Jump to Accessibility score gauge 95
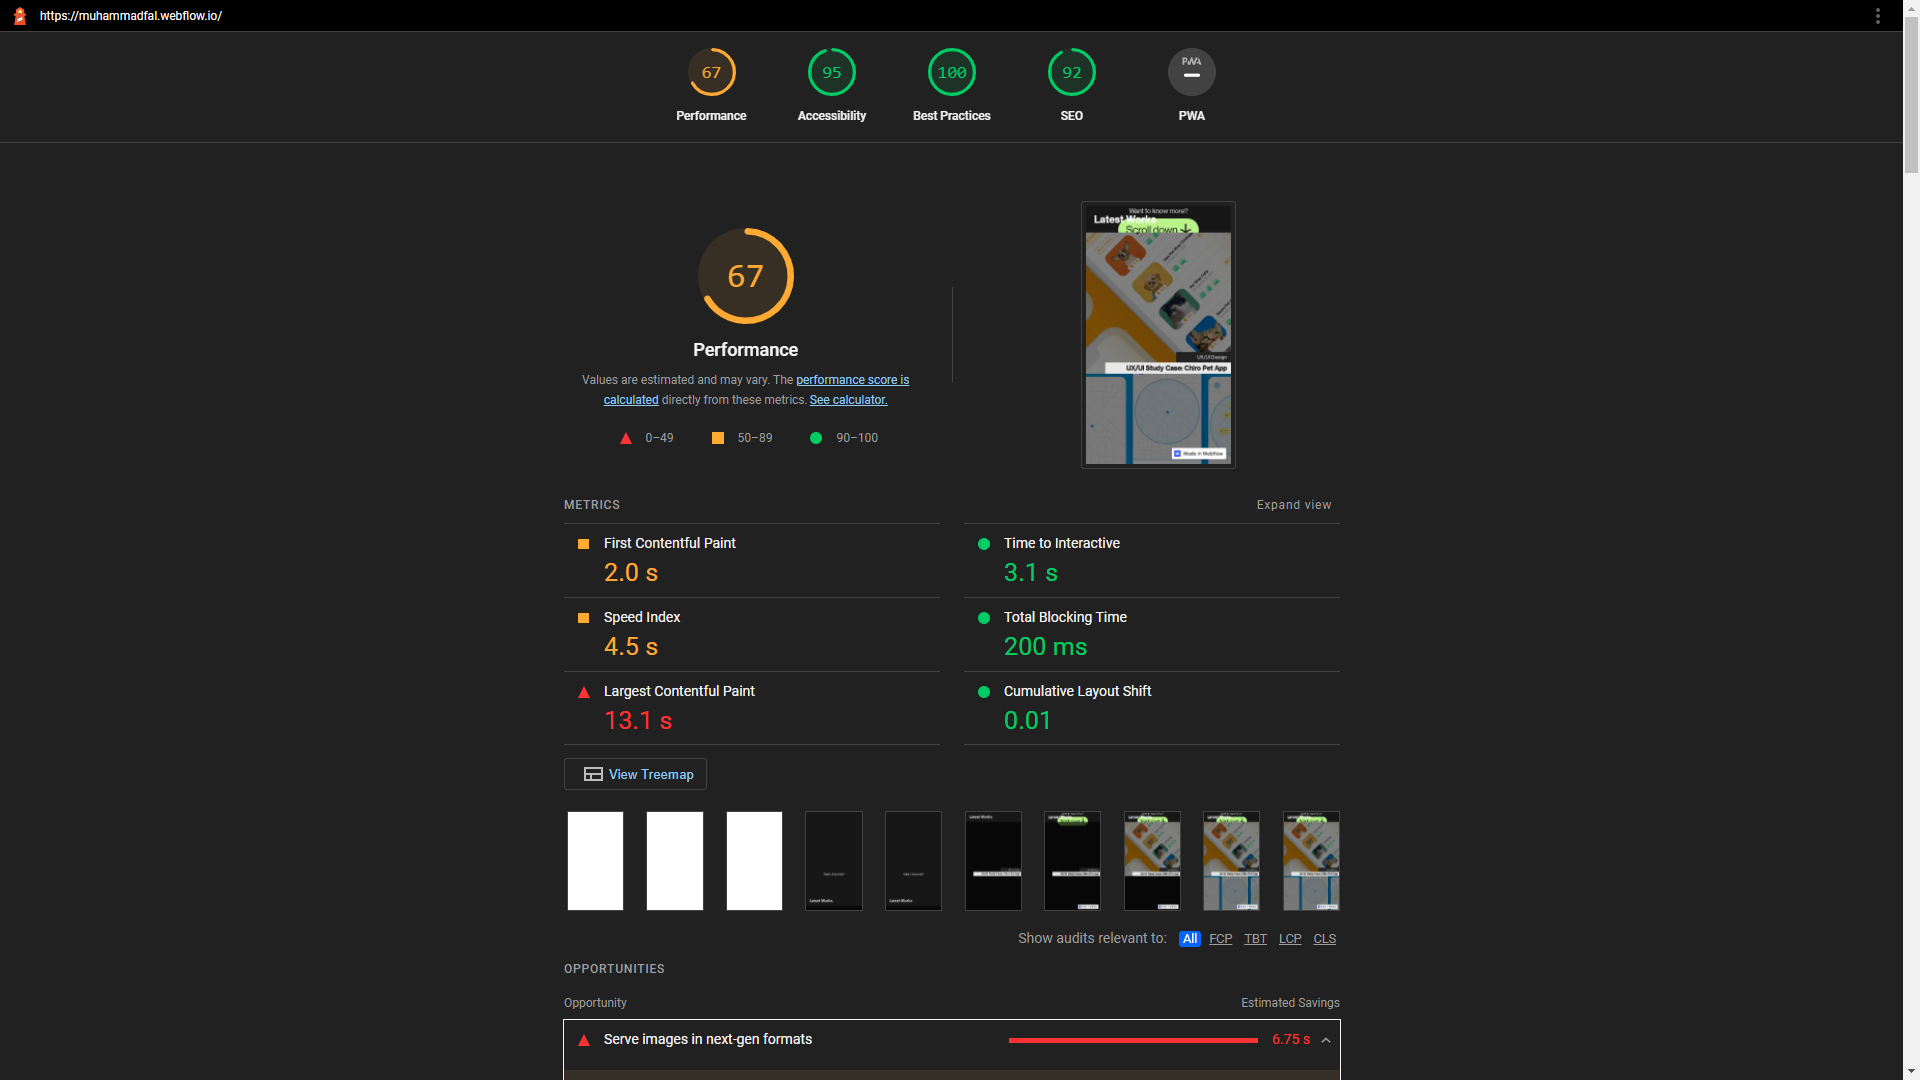 click(831, 73)
